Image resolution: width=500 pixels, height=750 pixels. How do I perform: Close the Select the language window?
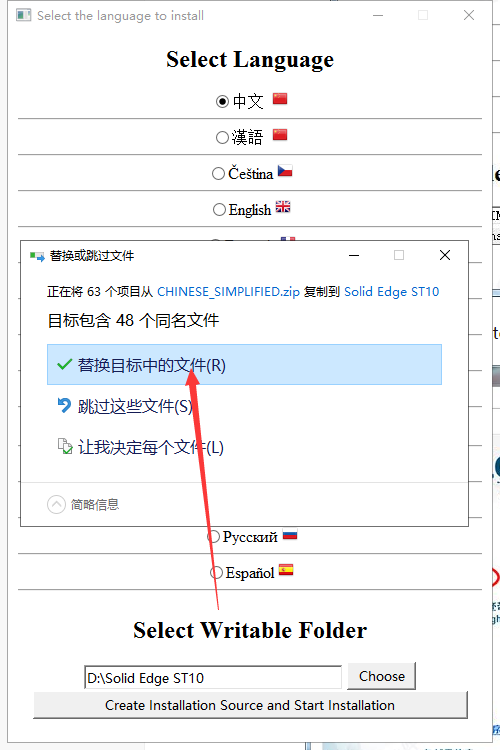coord(469,15)
